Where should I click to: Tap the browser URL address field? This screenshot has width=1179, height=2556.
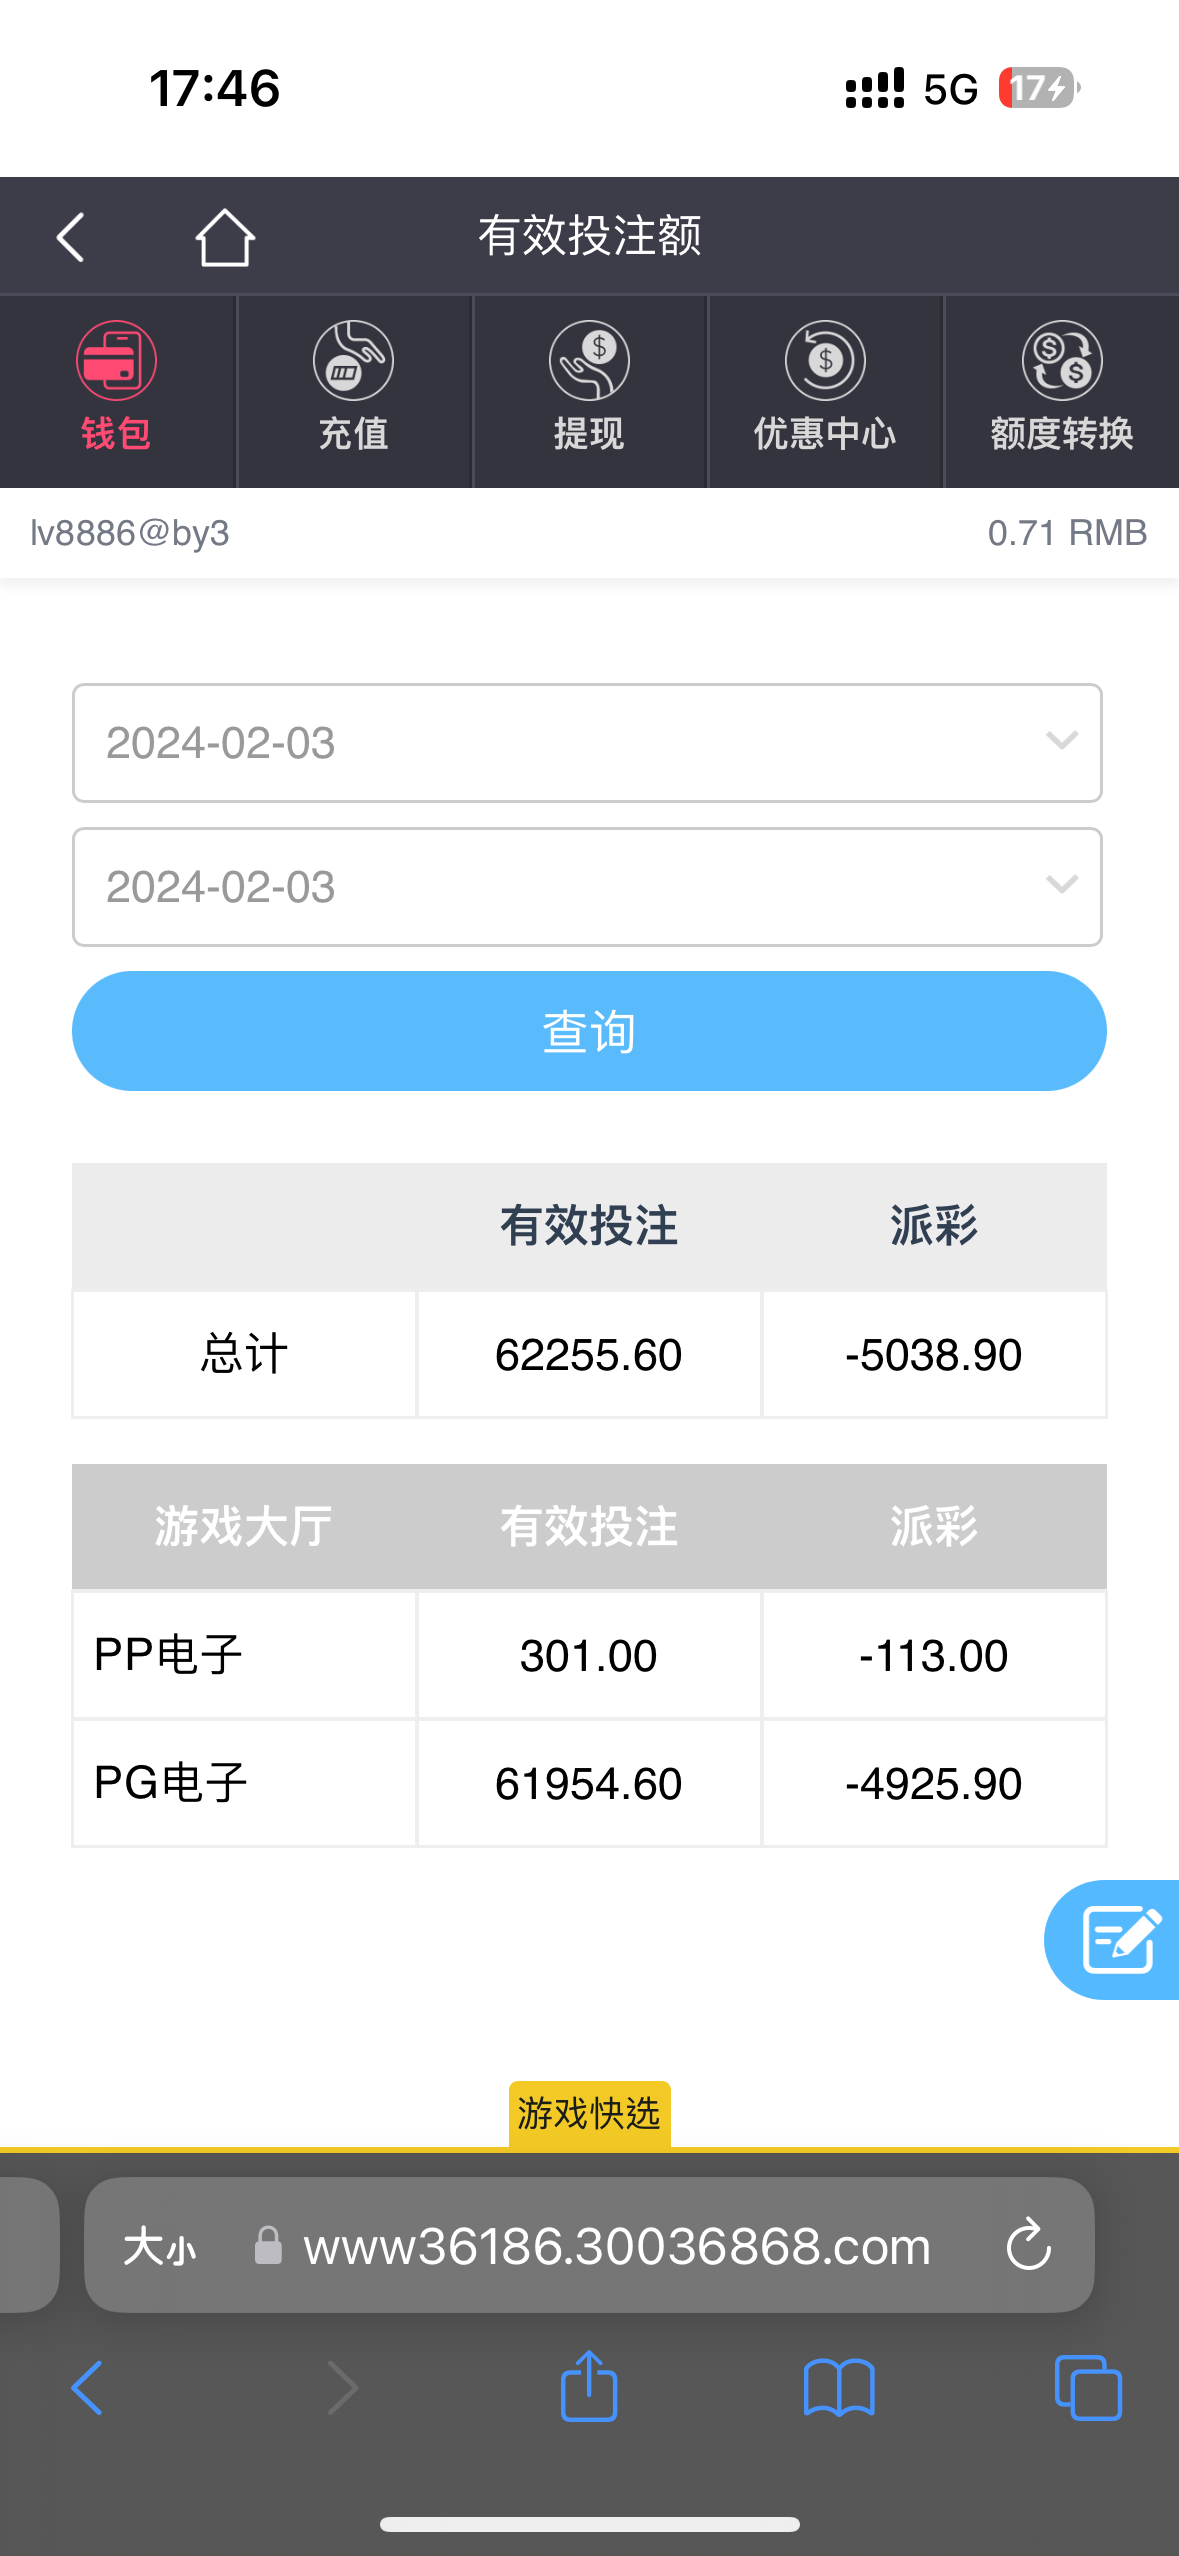coord(616,2246)
